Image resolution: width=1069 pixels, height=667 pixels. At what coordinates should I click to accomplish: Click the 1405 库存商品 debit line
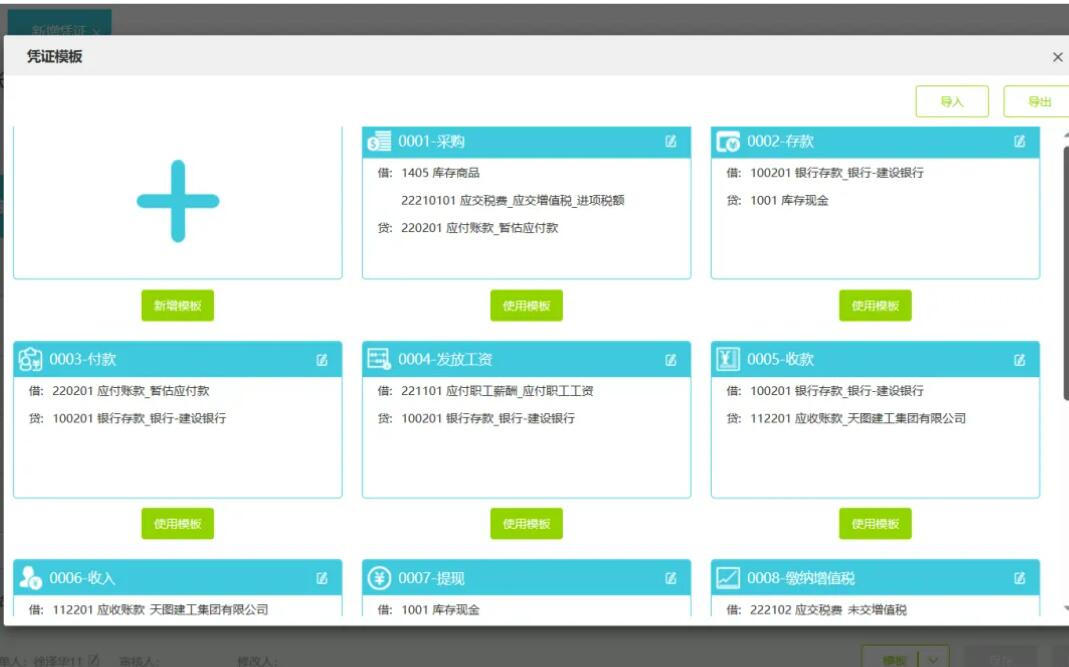[x=440, y=173]
